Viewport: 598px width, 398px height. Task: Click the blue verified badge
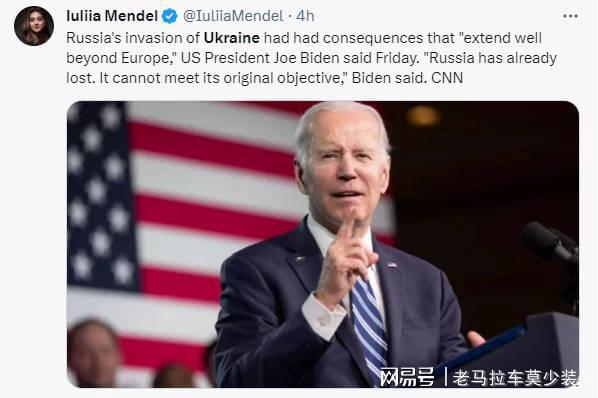pyautogui.click(x=170, y=16)
